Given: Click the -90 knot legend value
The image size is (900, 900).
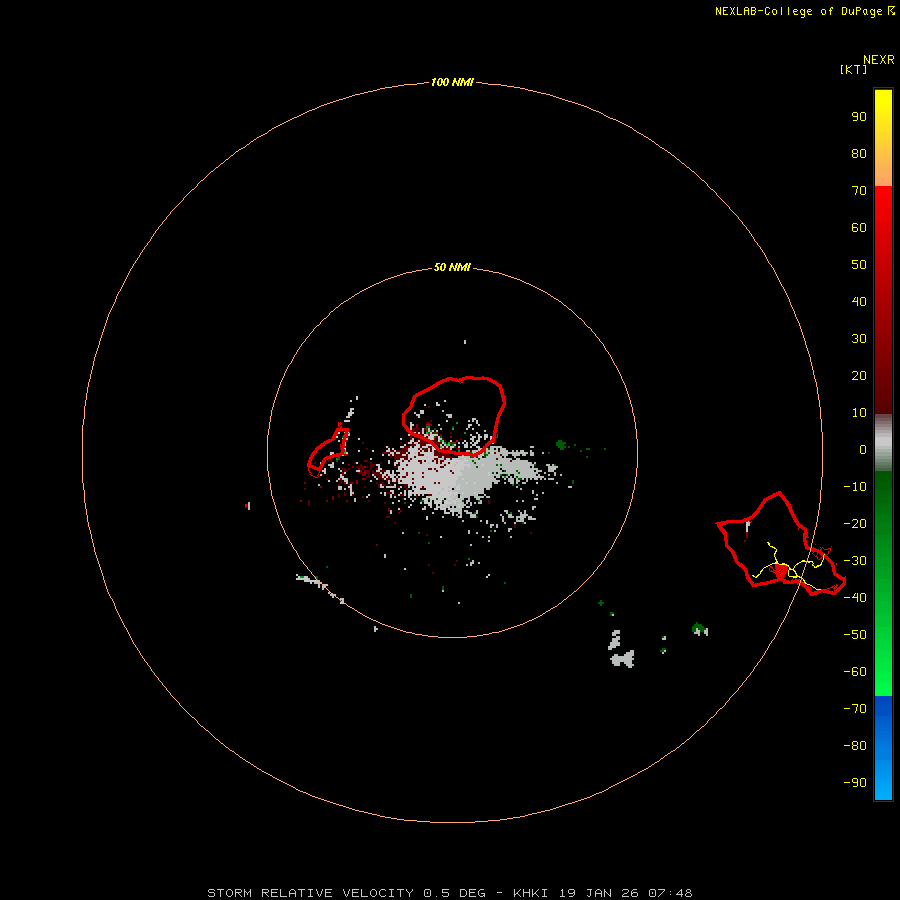Looking at the screenshot, I should pyautogui.click(x=855, y=783).
